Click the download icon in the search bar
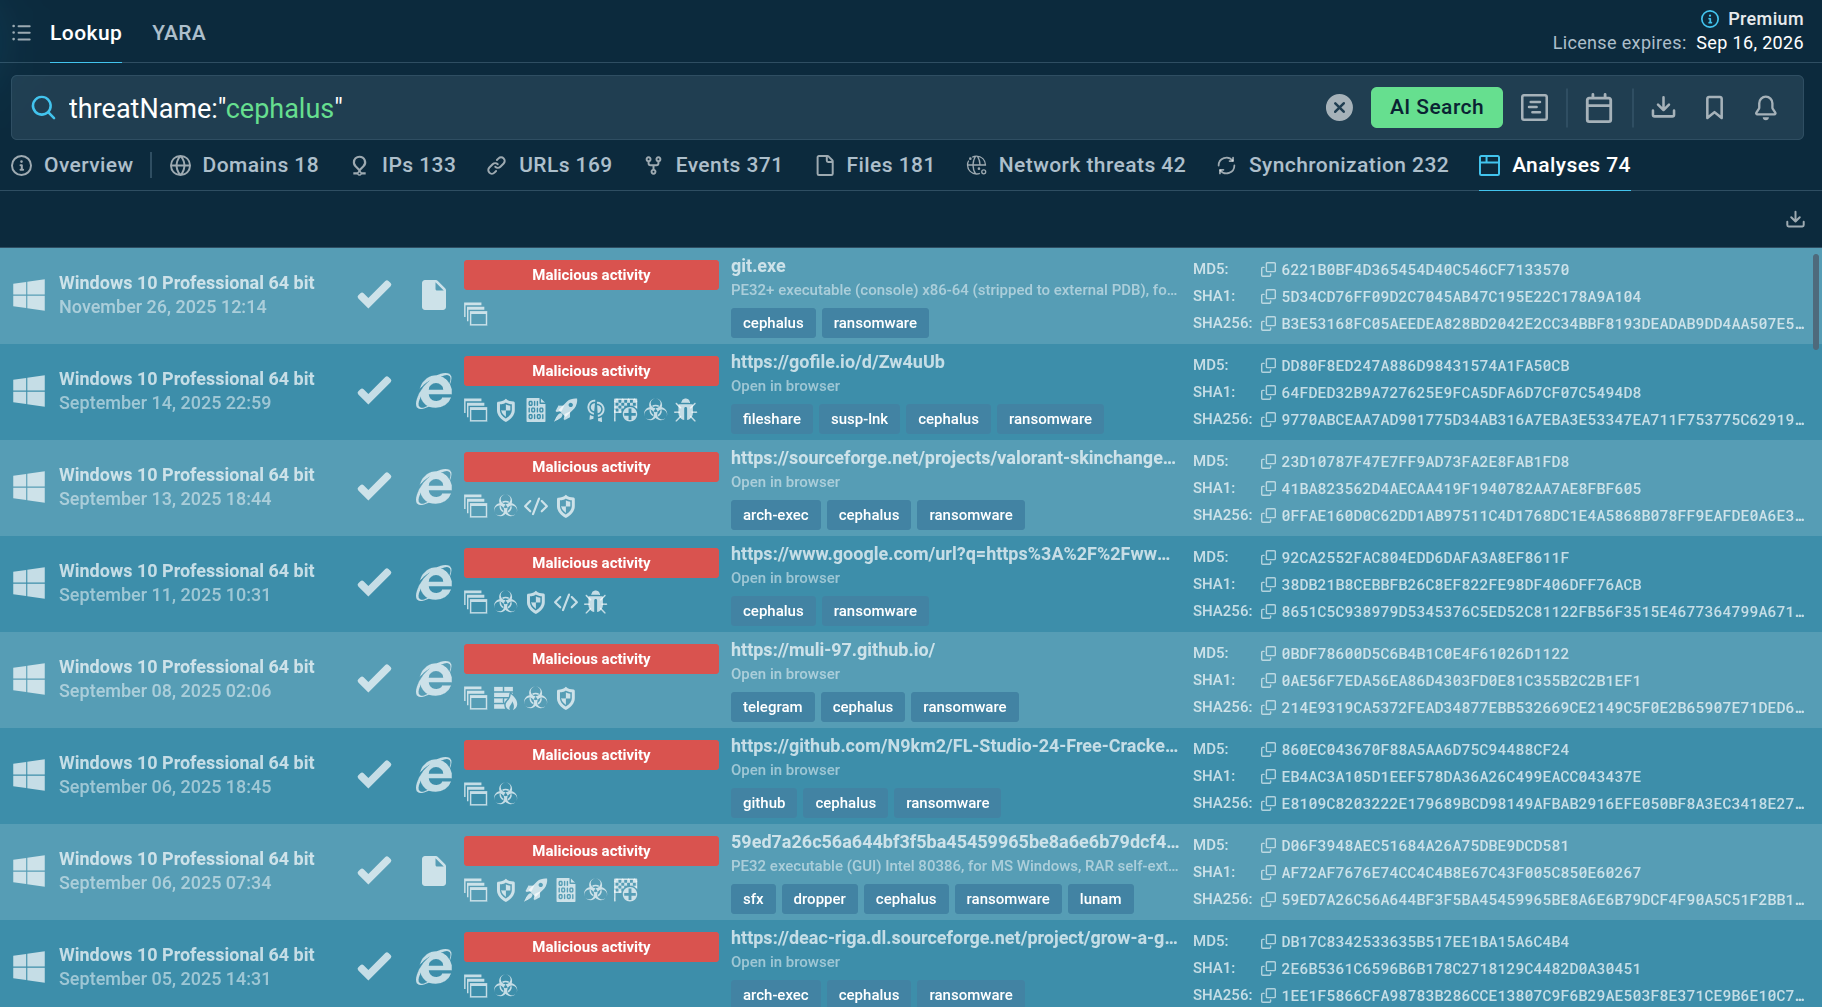Viewport: 1822px width, 1007px height. point(1663,107)
